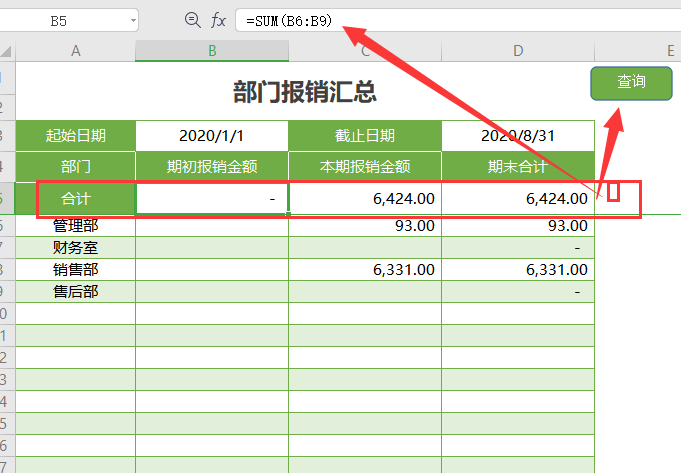The width and height of the screenshot is (681, 473).
Task: Select the entire sheet via corner triangle
Action: (7, 52)
